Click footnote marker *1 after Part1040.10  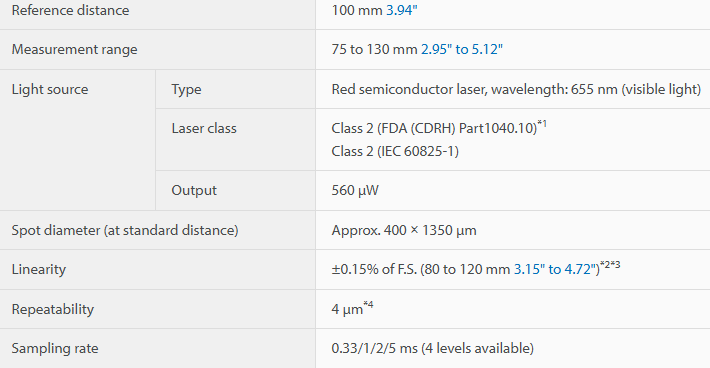[x=542, y=124]
